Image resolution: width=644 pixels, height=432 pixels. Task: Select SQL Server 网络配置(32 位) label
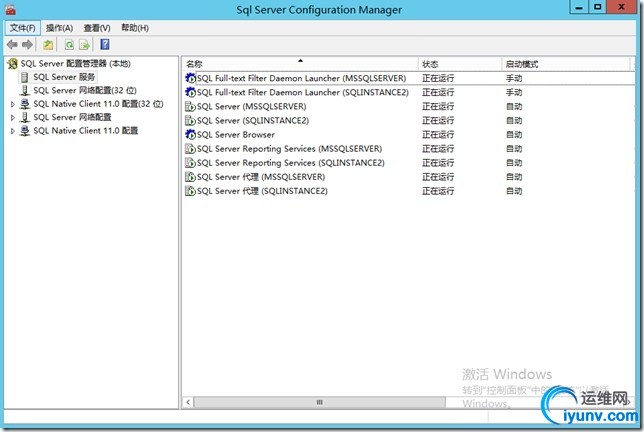pyautogui.click(x=85, y=90)
